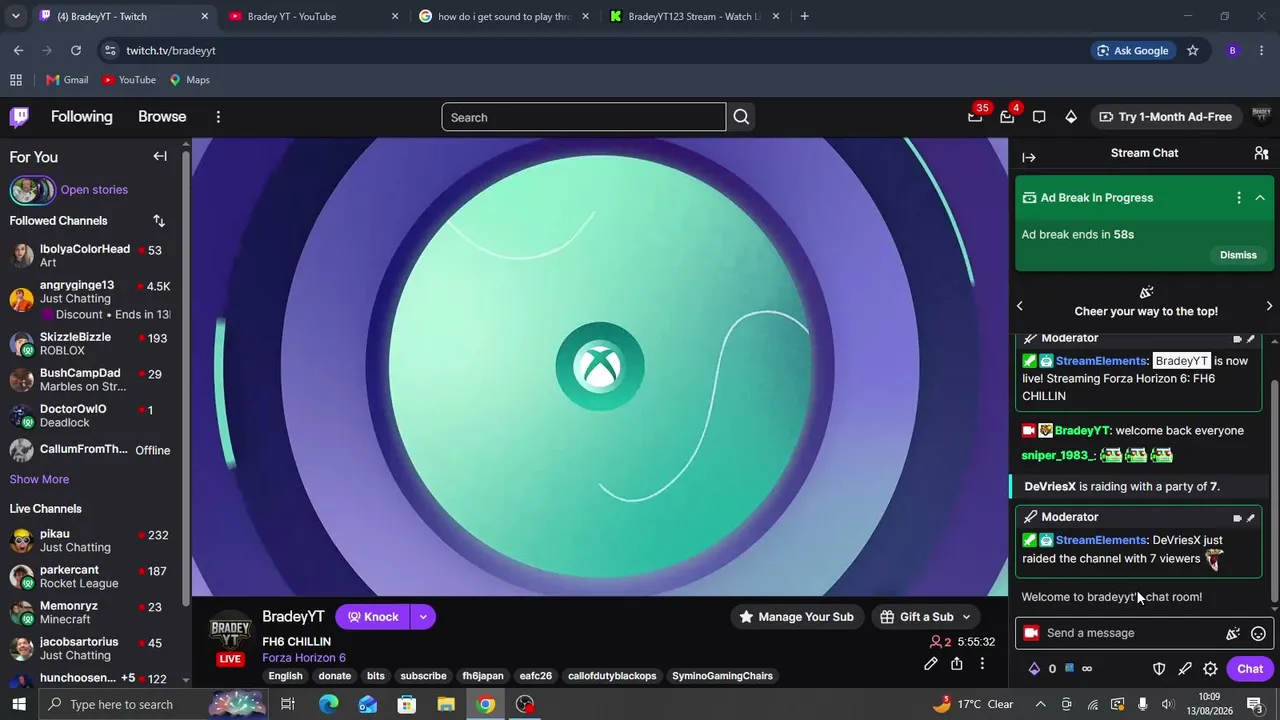Collapse the Ad Break In Progress panel

coord(1260,198)
